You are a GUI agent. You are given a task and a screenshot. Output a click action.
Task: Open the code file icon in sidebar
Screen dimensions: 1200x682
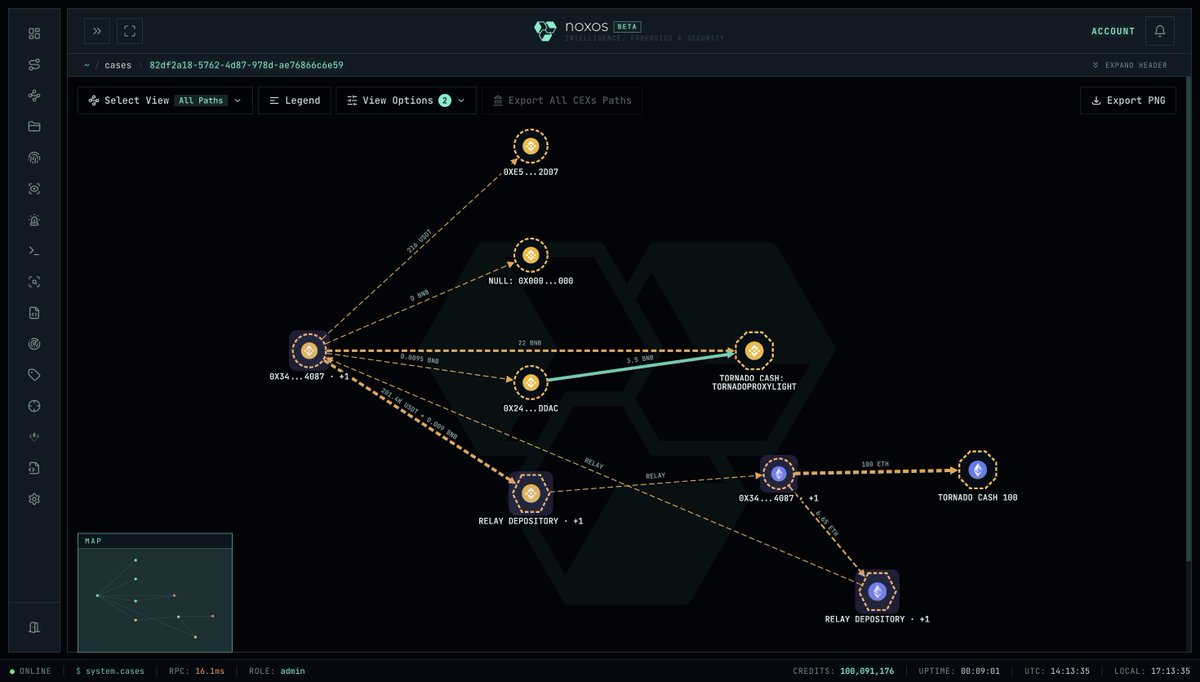coord(34,313)
